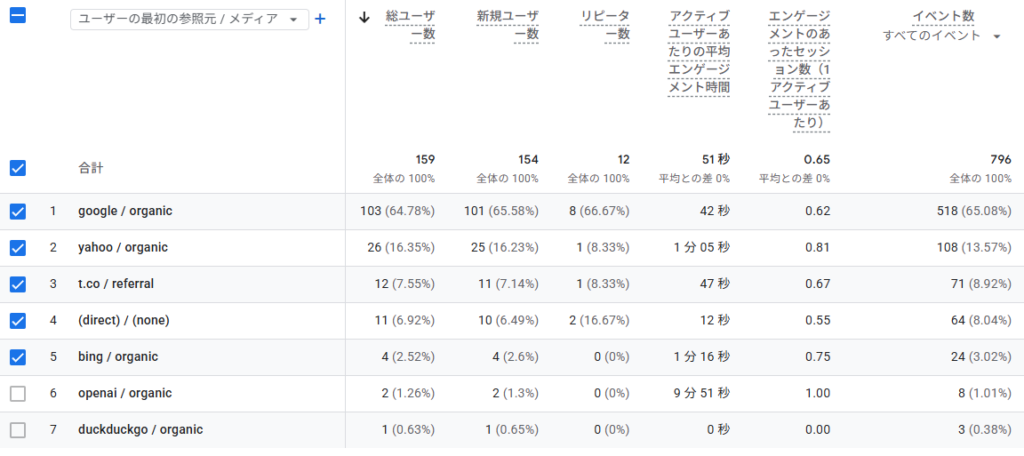Viewport: 1024px width, 456px height.
Task: Sort by イベント数 column header
Action: pos(944,16)
